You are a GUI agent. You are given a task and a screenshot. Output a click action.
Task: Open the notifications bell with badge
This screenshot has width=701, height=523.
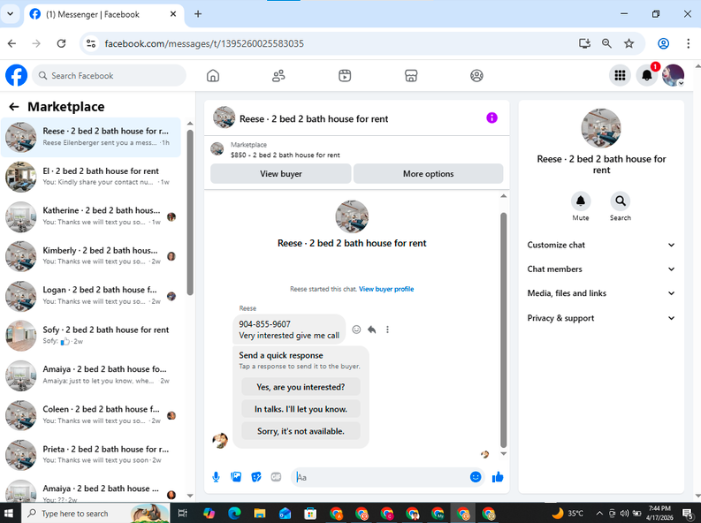[647, 75]
